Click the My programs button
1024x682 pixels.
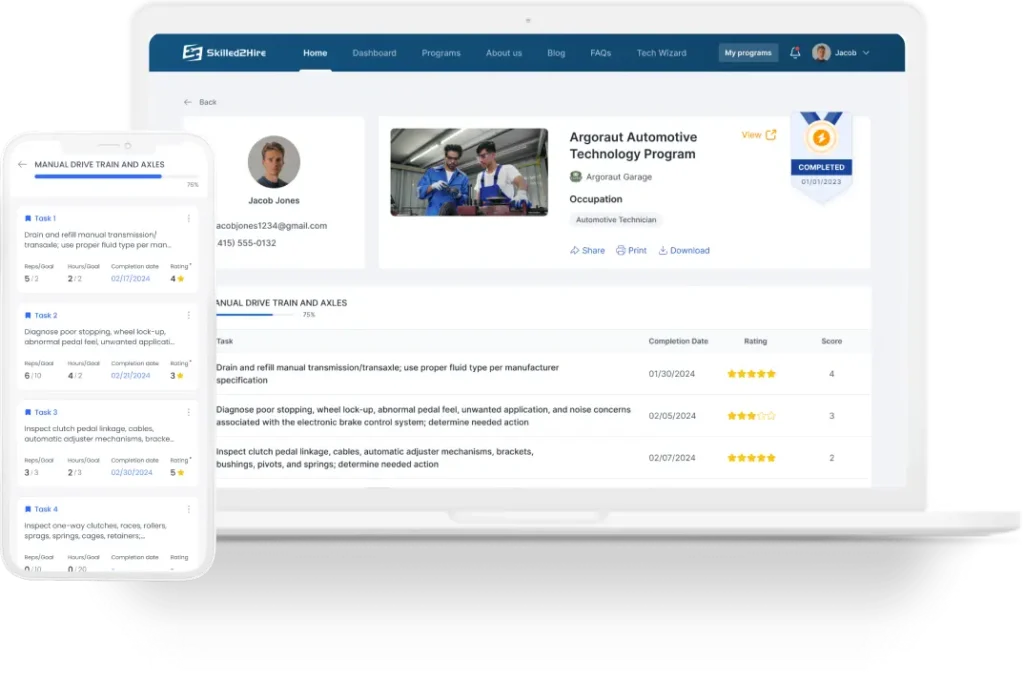(x=748, y=53)
